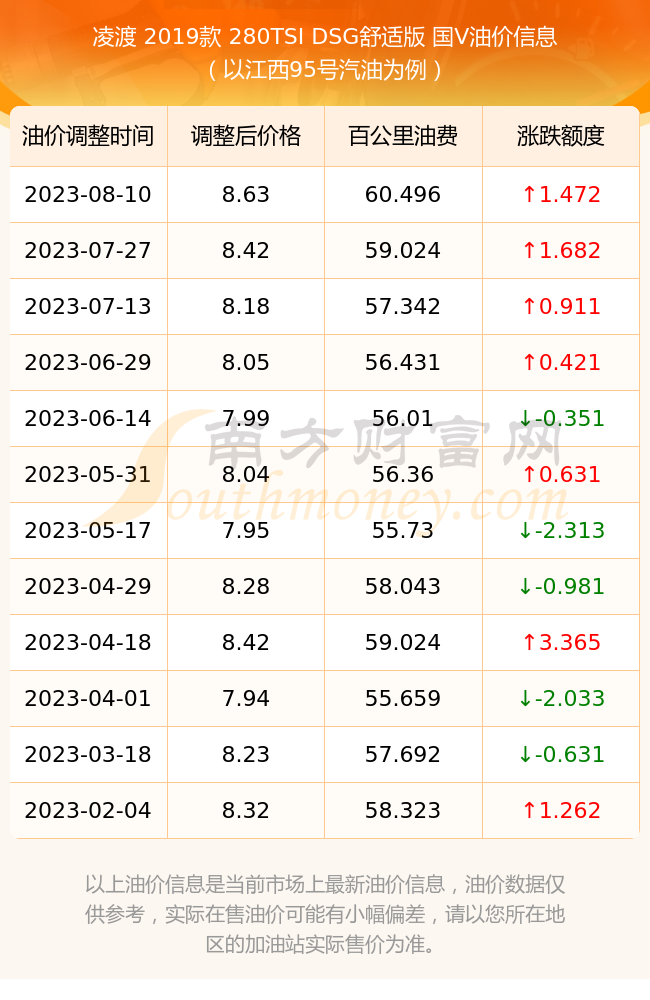Click the red up arrow beside 1.682
The image size is (650, 1000).
(529, 250)
